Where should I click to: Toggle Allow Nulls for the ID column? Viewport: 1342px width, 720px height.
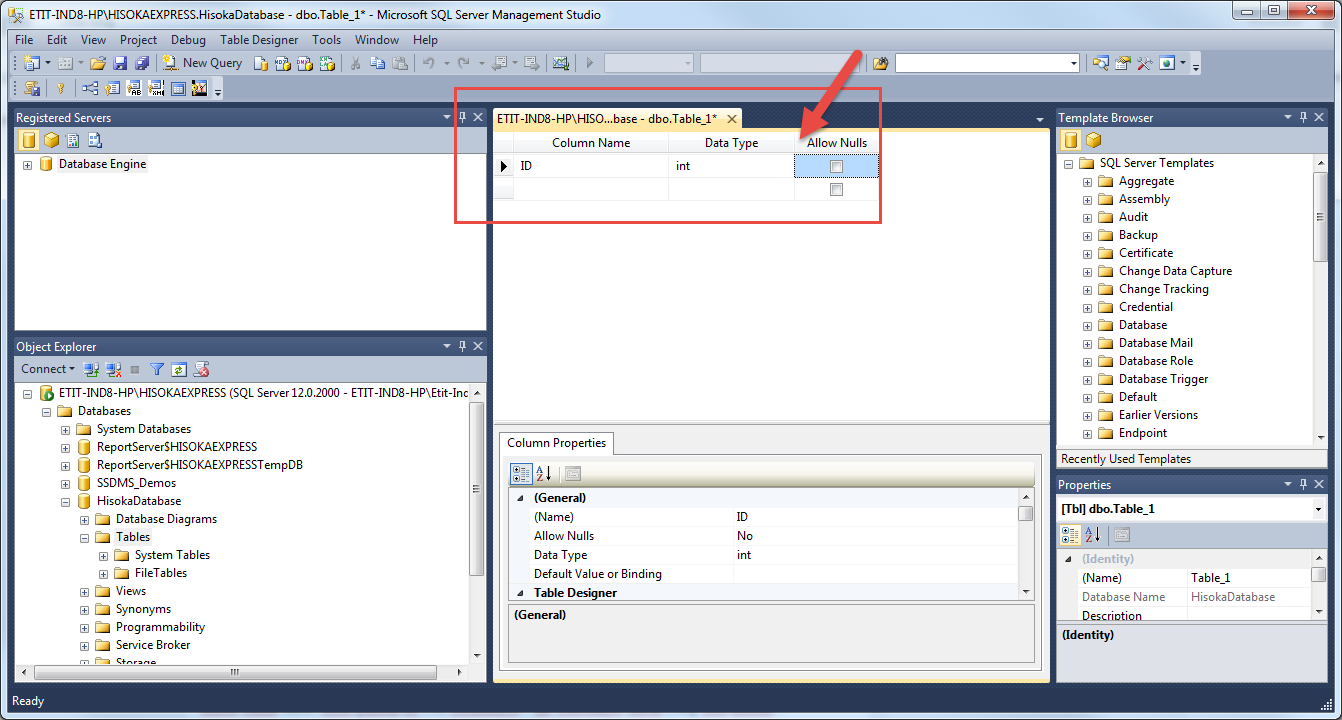(x=836, y=165)
